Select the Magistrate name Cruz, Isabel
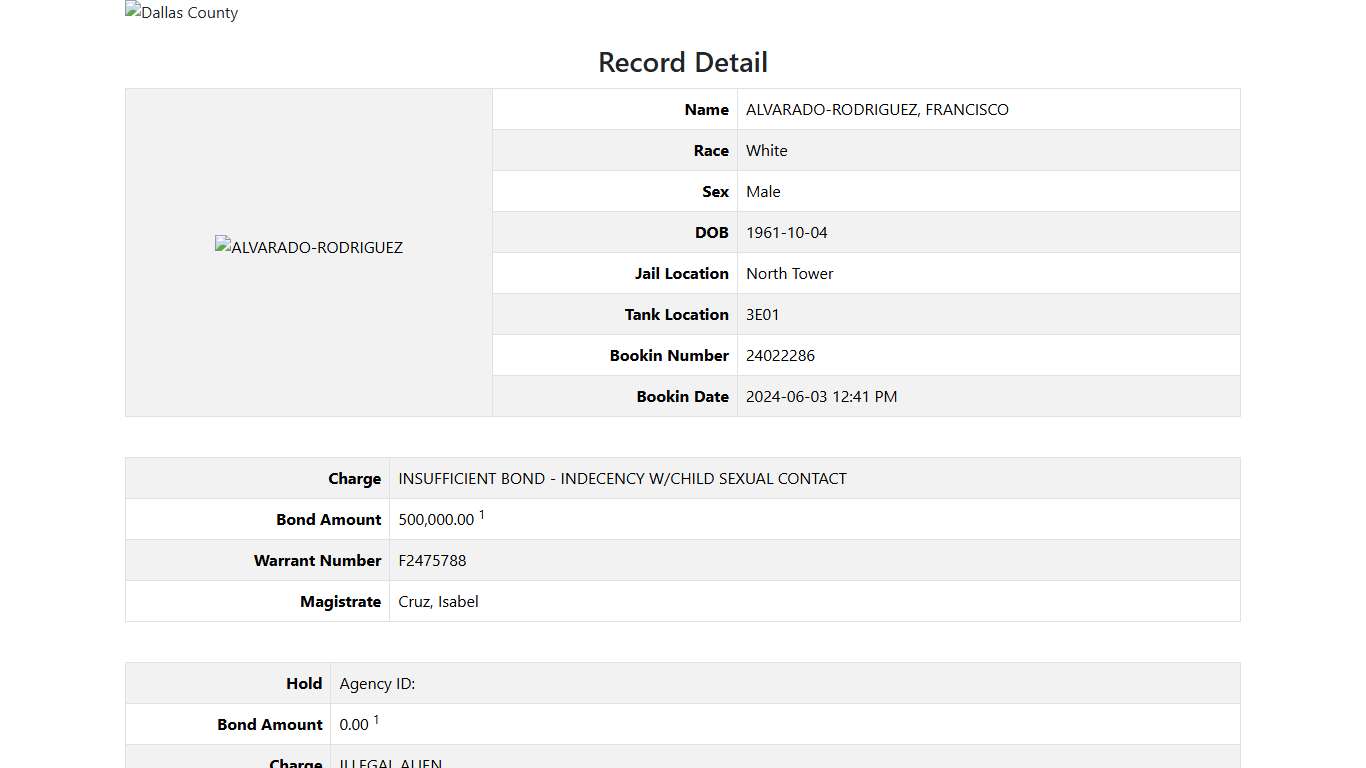The width and height of the screenshot is (1366, 768). pos(438,601)
